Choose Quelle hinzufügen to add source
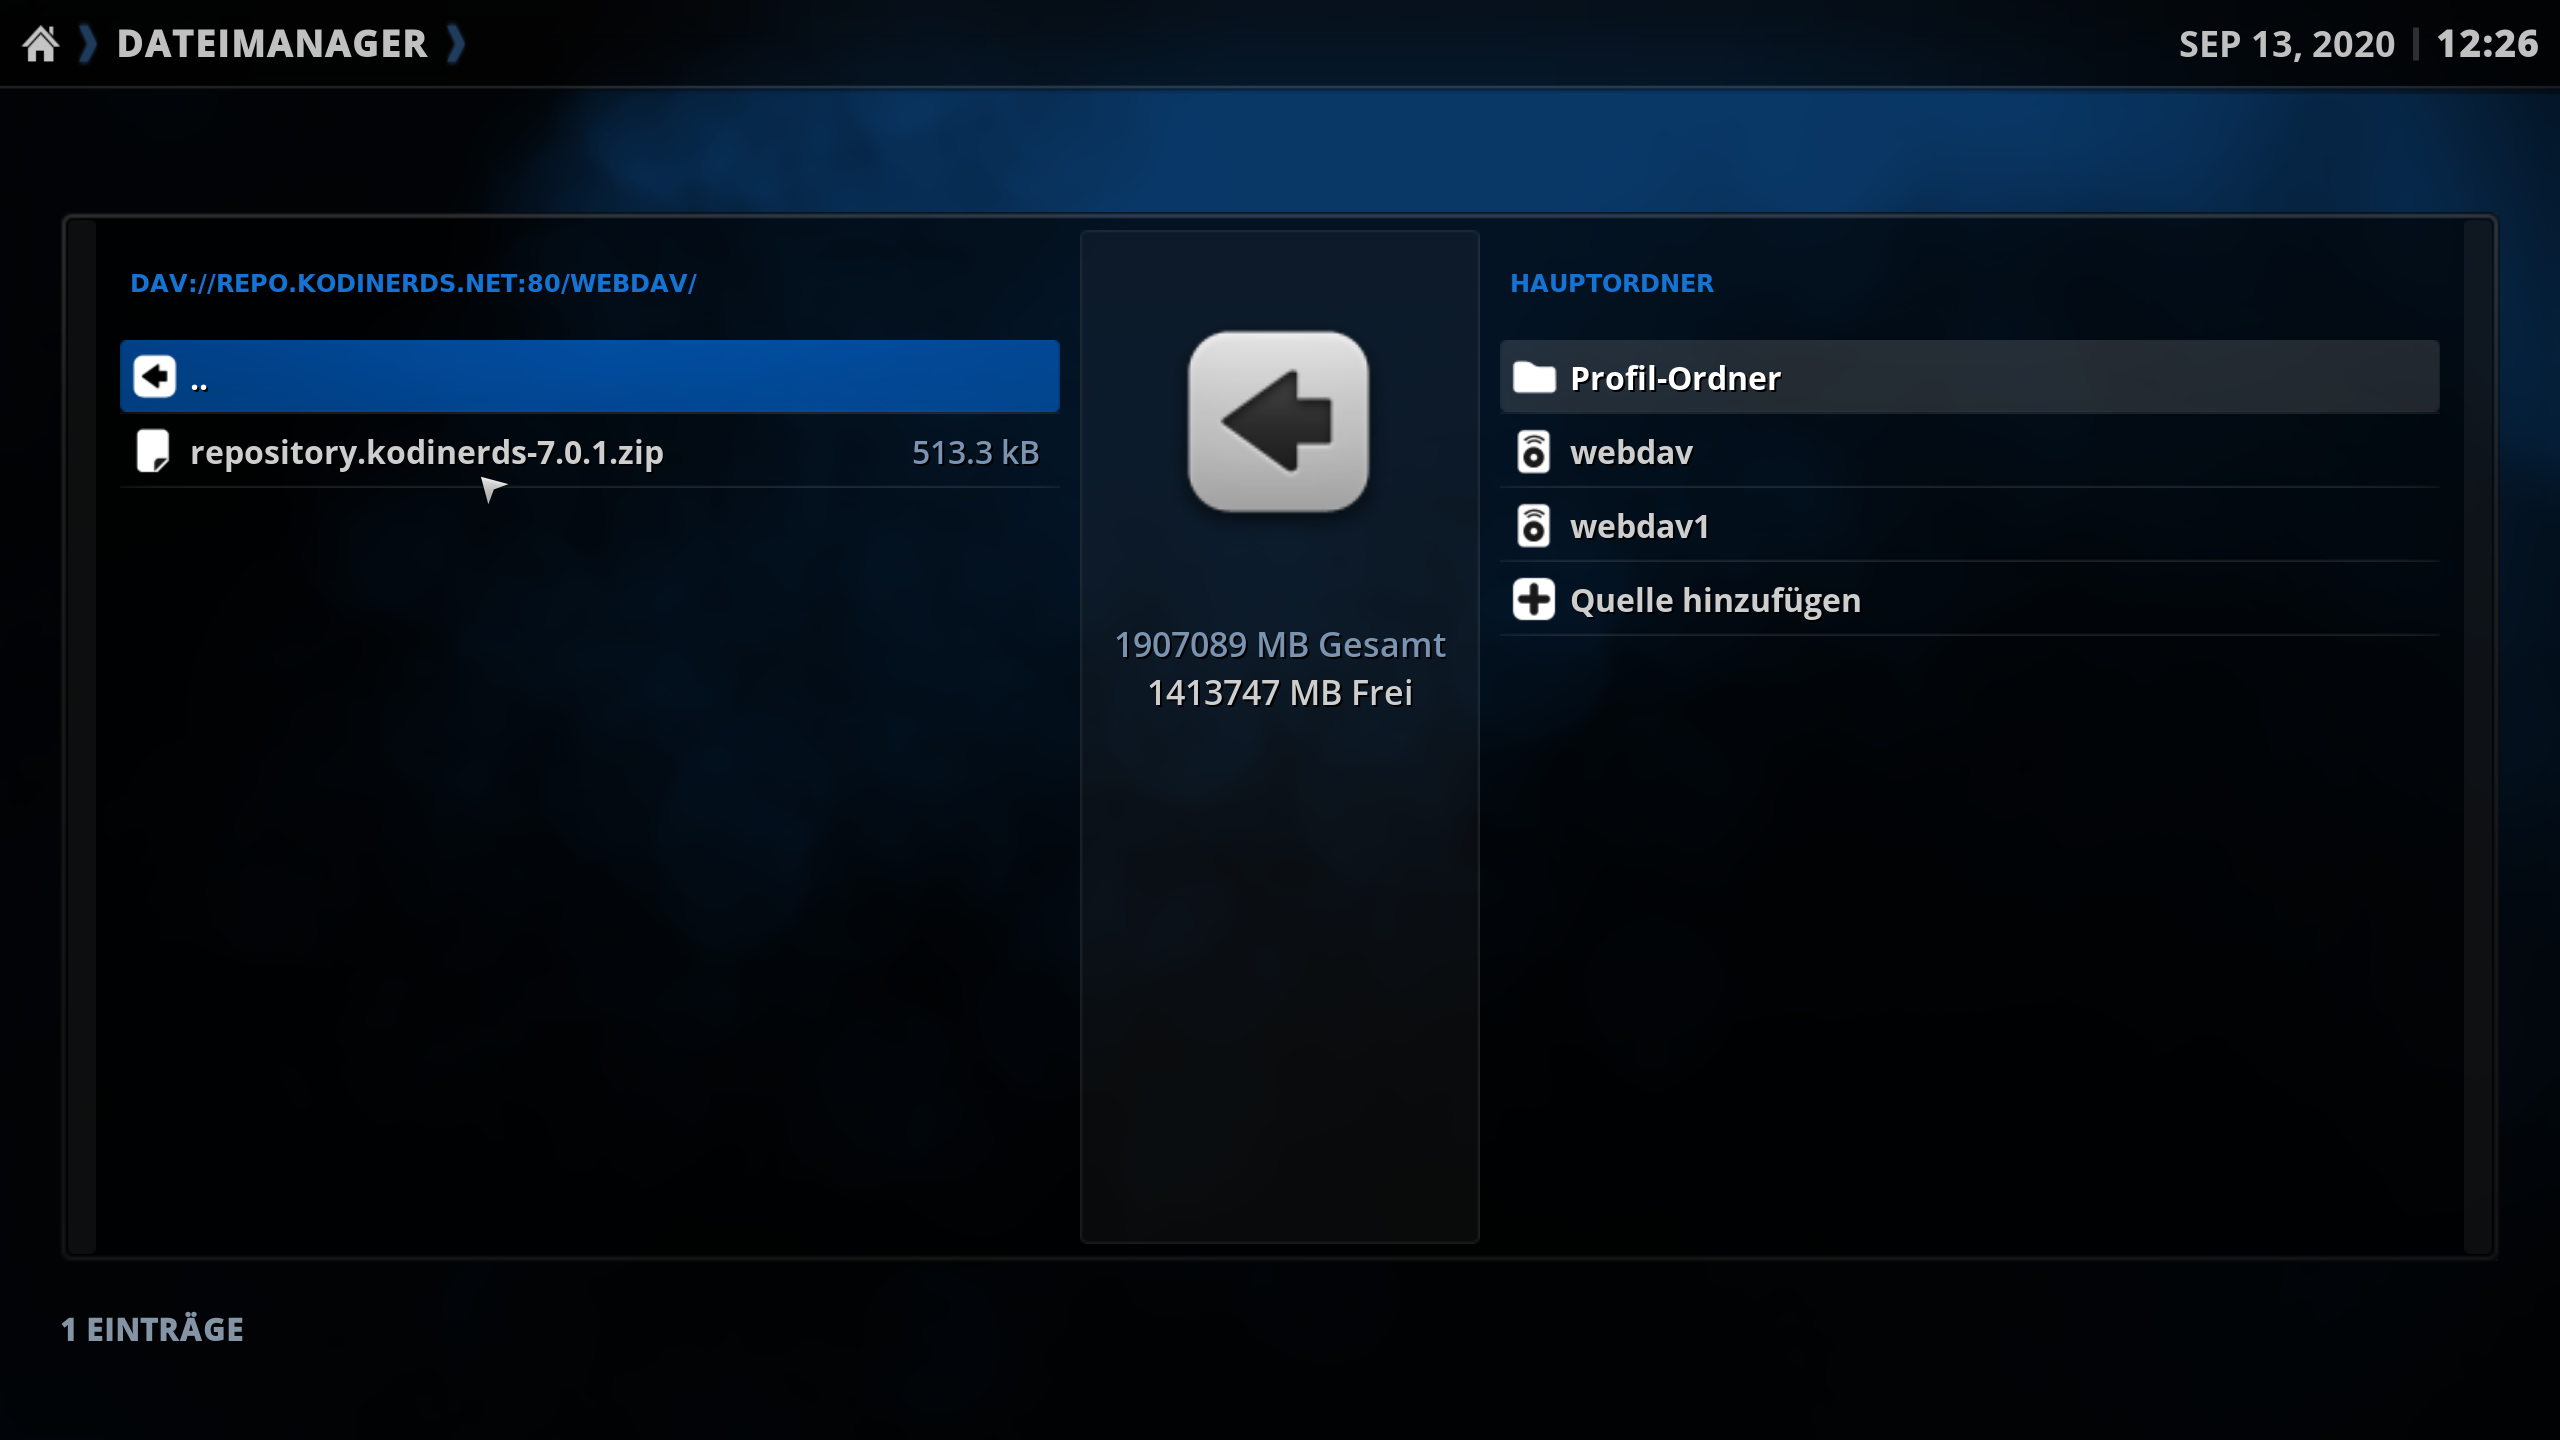 coord(1969,600)
